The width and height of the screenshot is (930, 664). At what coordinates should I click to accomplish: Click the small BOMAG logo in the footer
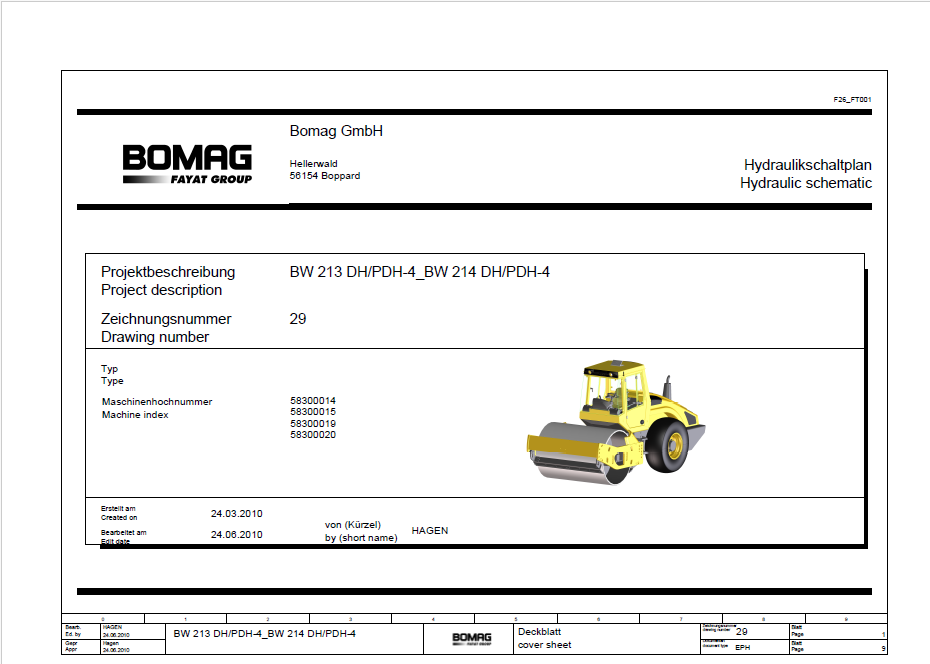(472, 639)
